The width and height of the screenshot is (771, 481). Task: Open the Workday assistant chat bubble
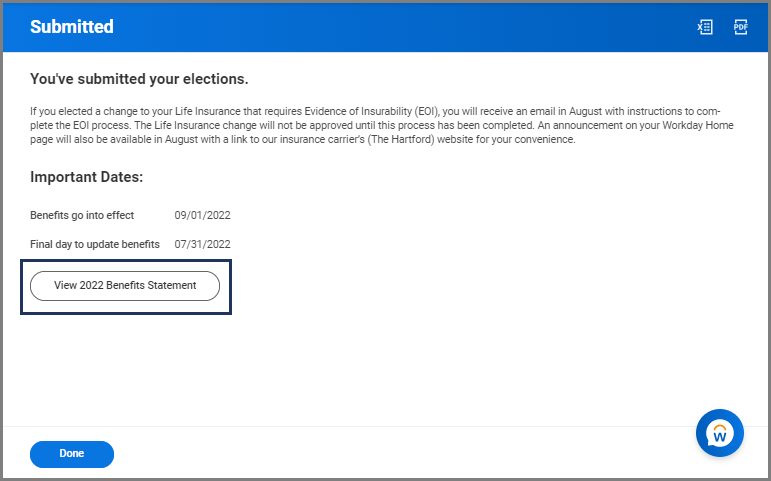pyautogui.click(x=719, y=434)
